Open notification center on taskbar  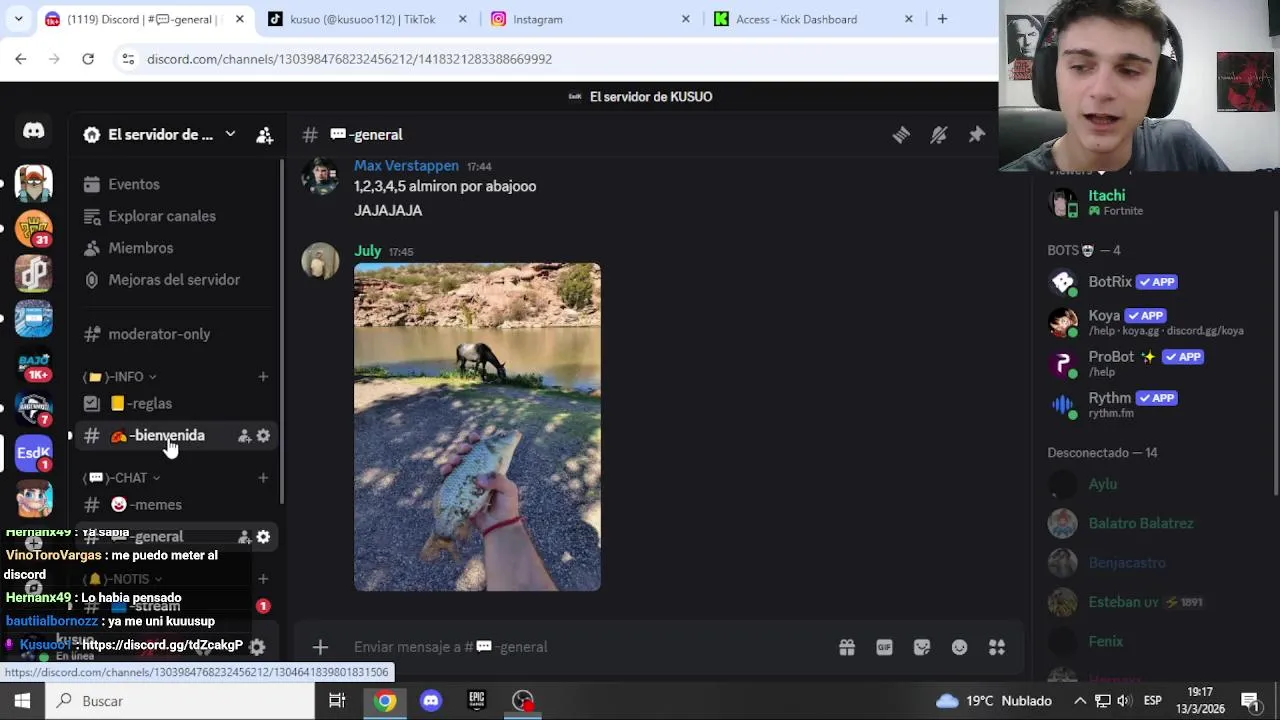[x=1250, y=701]
